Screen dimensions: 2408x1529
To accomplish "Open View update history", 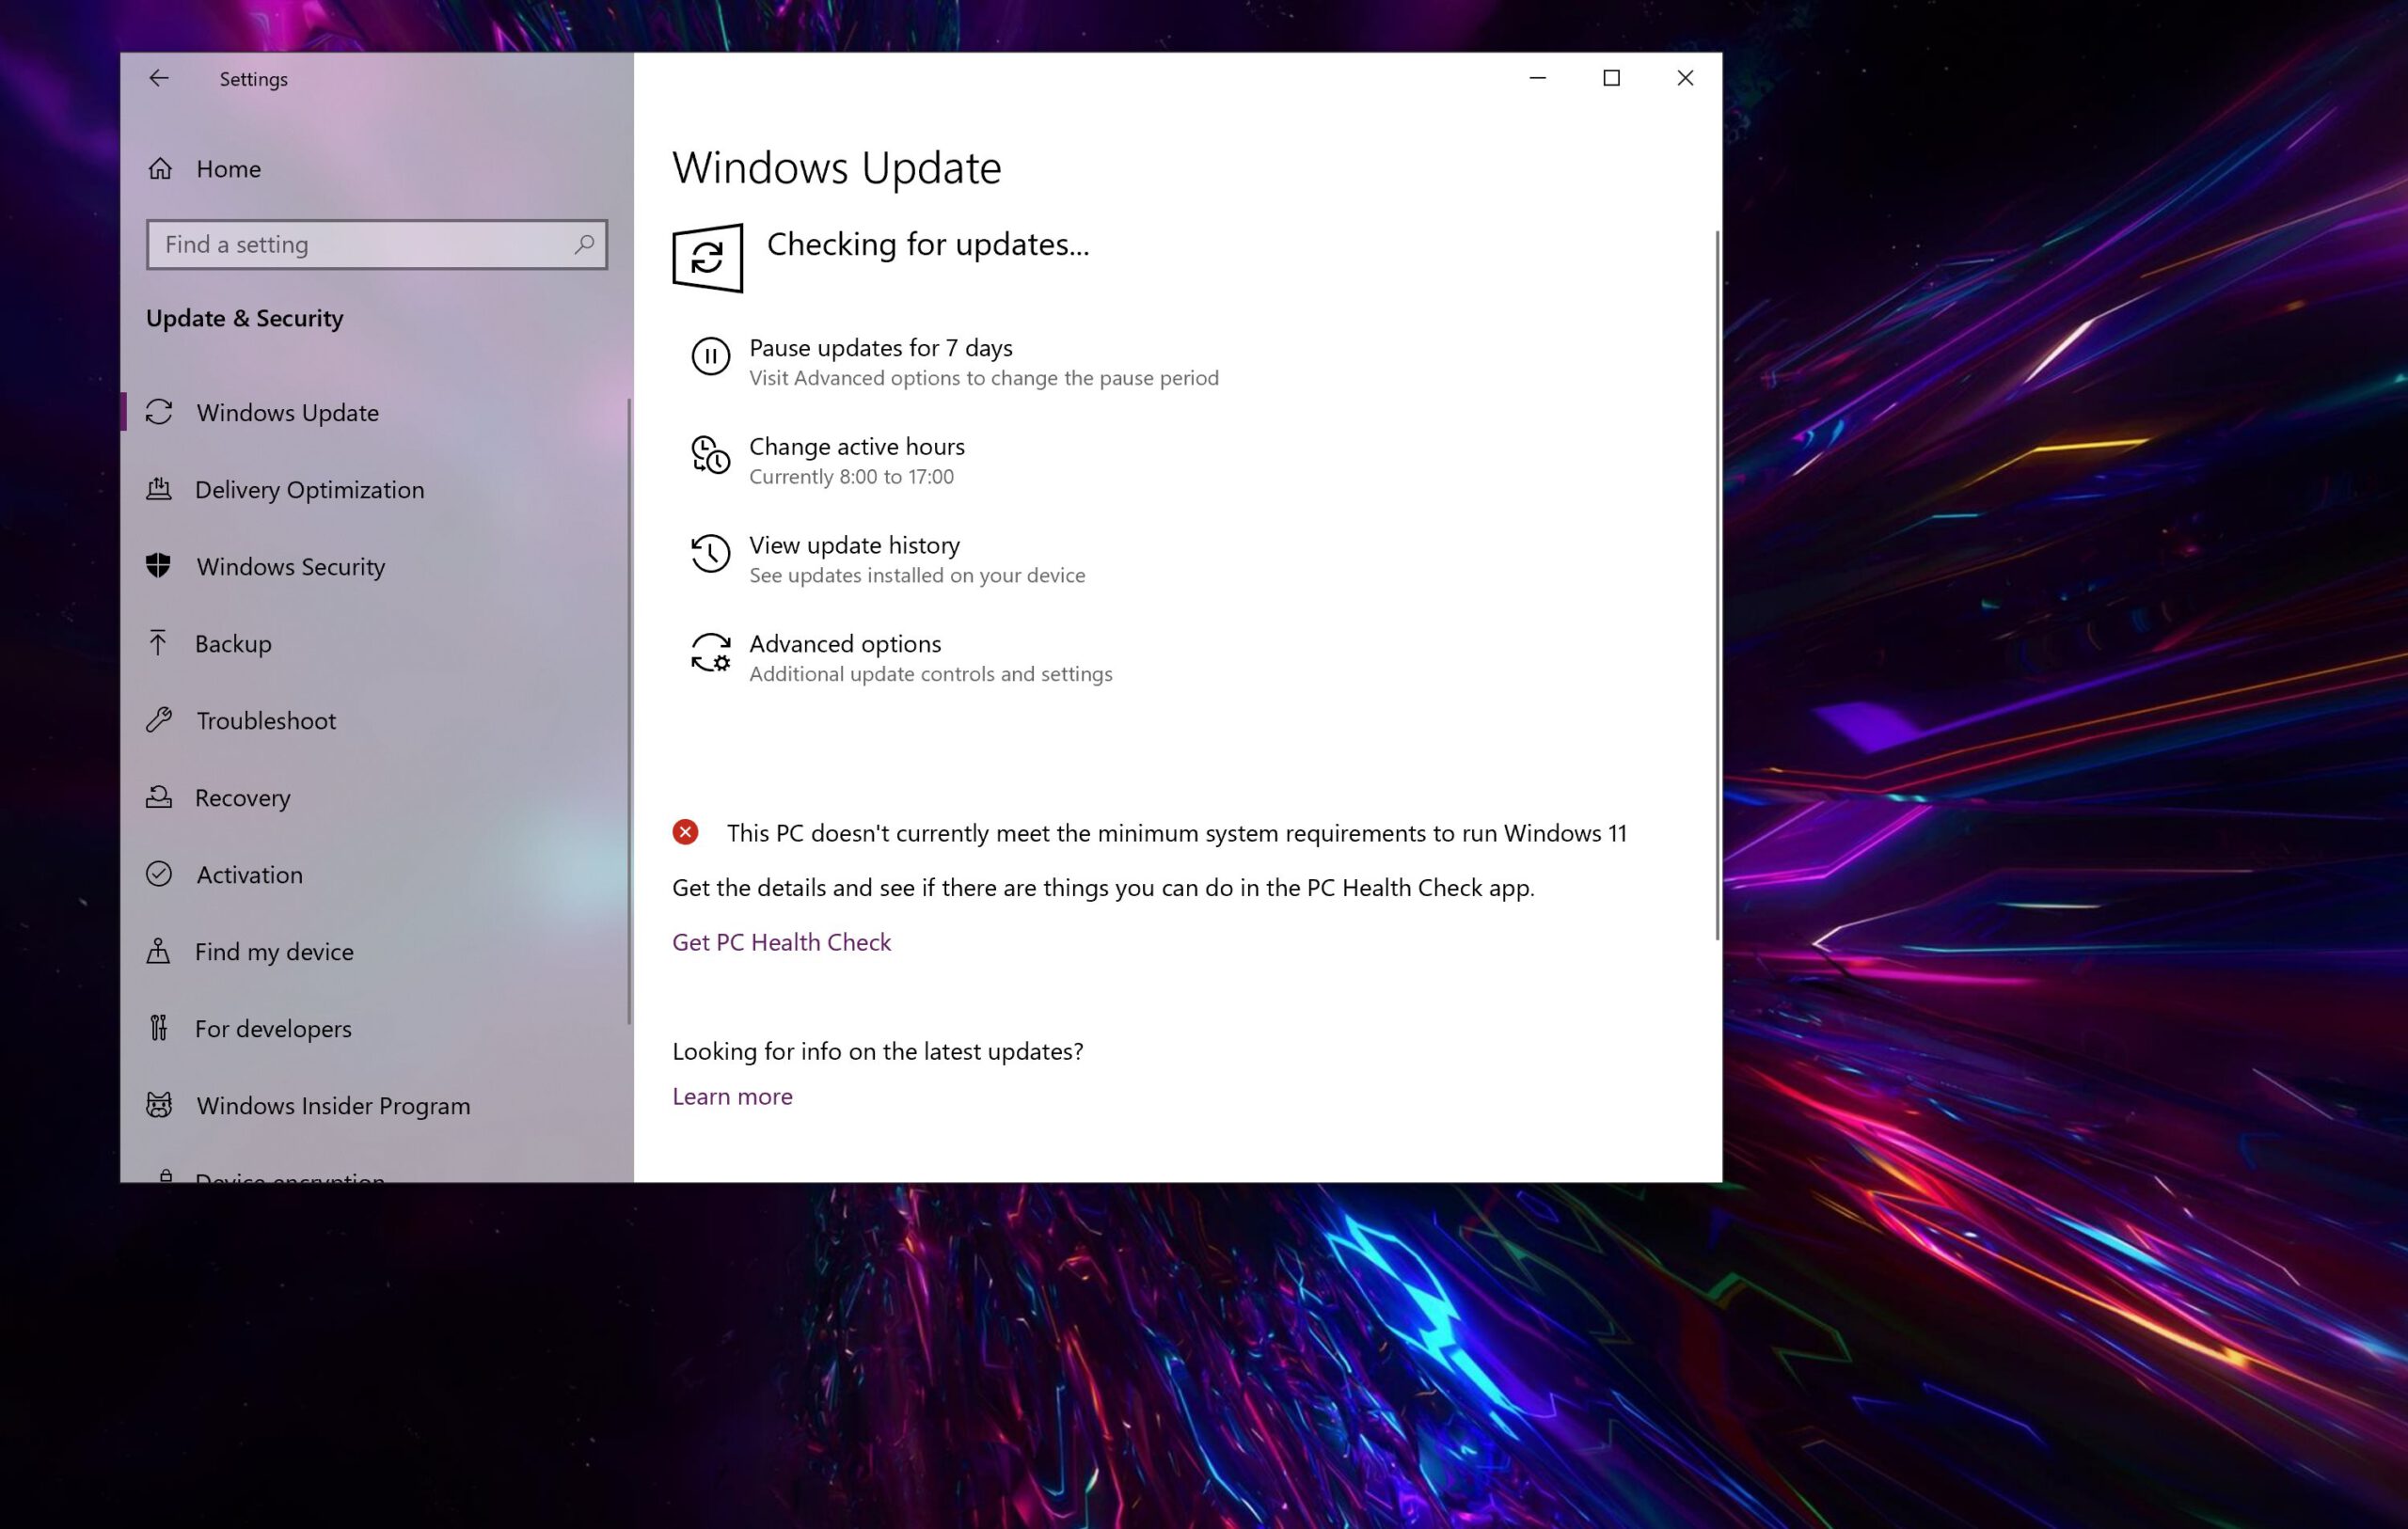I will tap(888, 559).
